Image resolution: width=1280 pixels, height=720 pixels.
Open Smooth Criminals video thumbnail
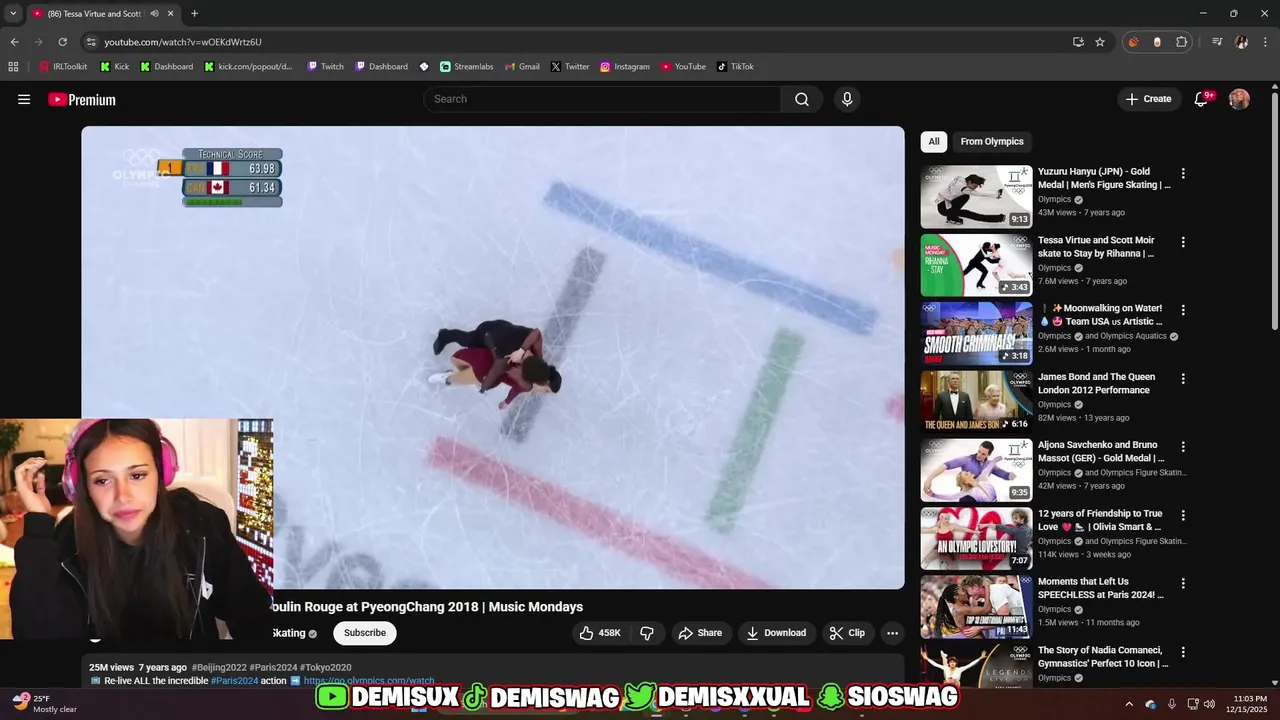(976, 333)
